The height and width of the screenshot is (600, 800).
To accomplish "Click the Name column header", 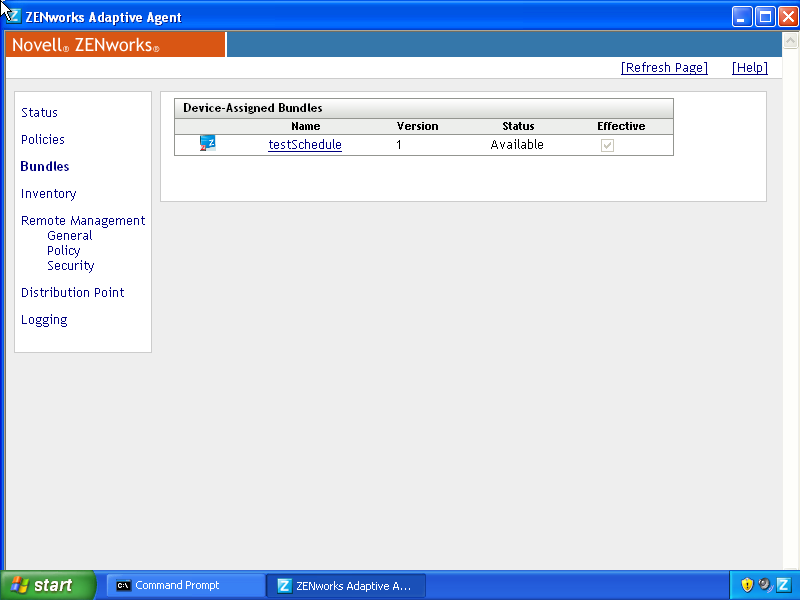I will coord(306,126).
